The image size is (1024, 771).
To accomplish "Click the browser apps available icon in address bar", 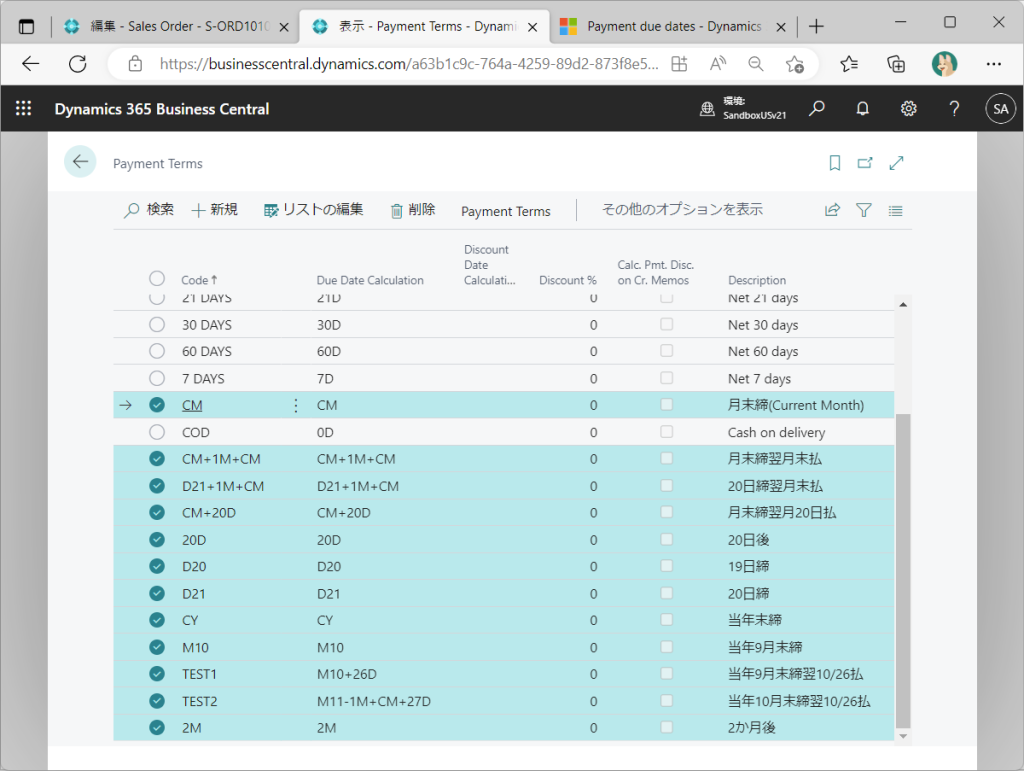I will click(679, 63).
